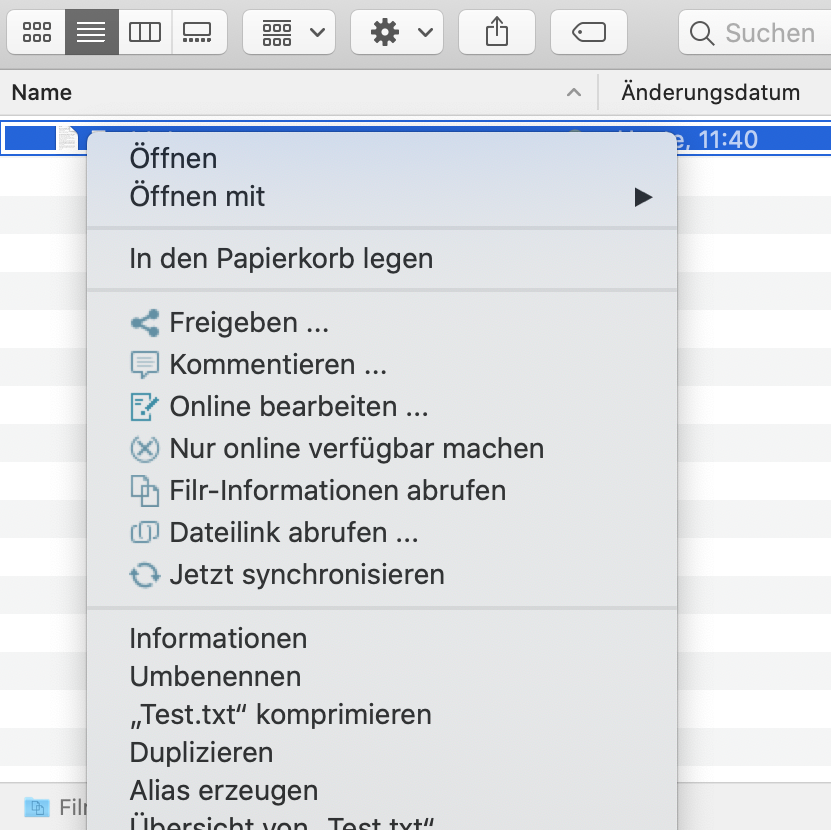Choose Dateilink abrufen entry
831x830 pixels.
pos(293,533)
